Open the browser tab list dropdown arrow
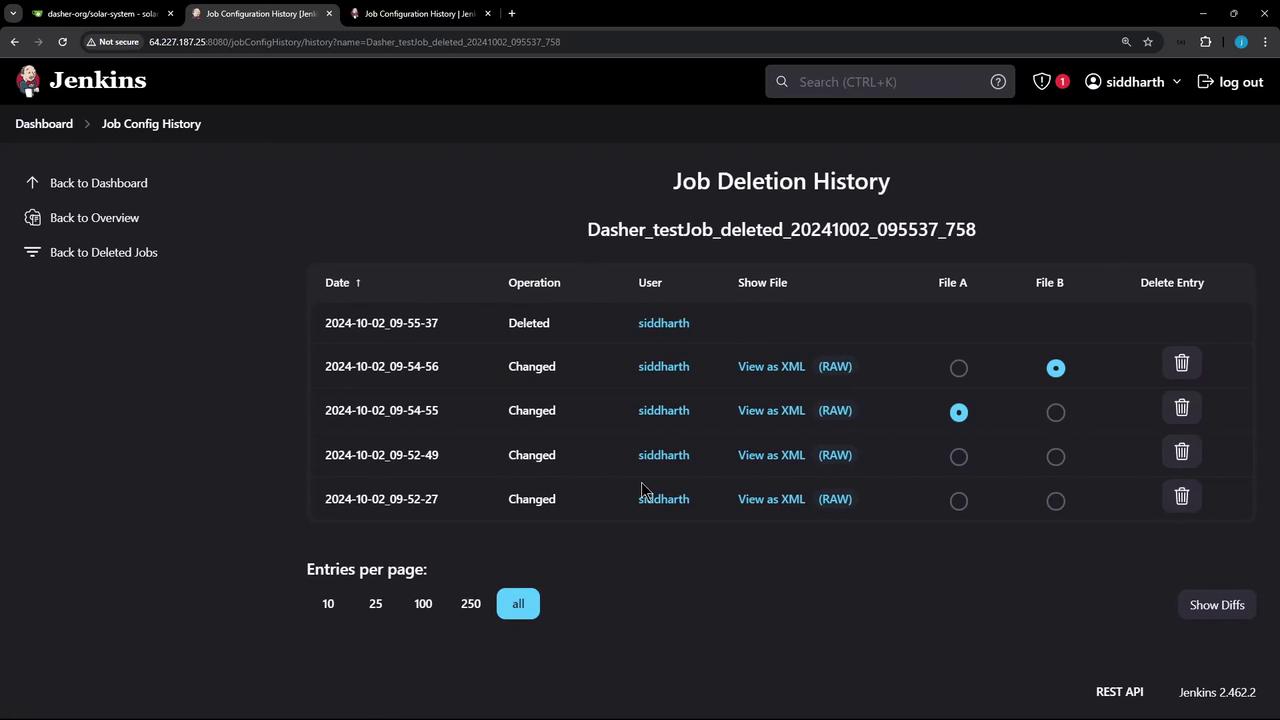 tap(13, 14)
